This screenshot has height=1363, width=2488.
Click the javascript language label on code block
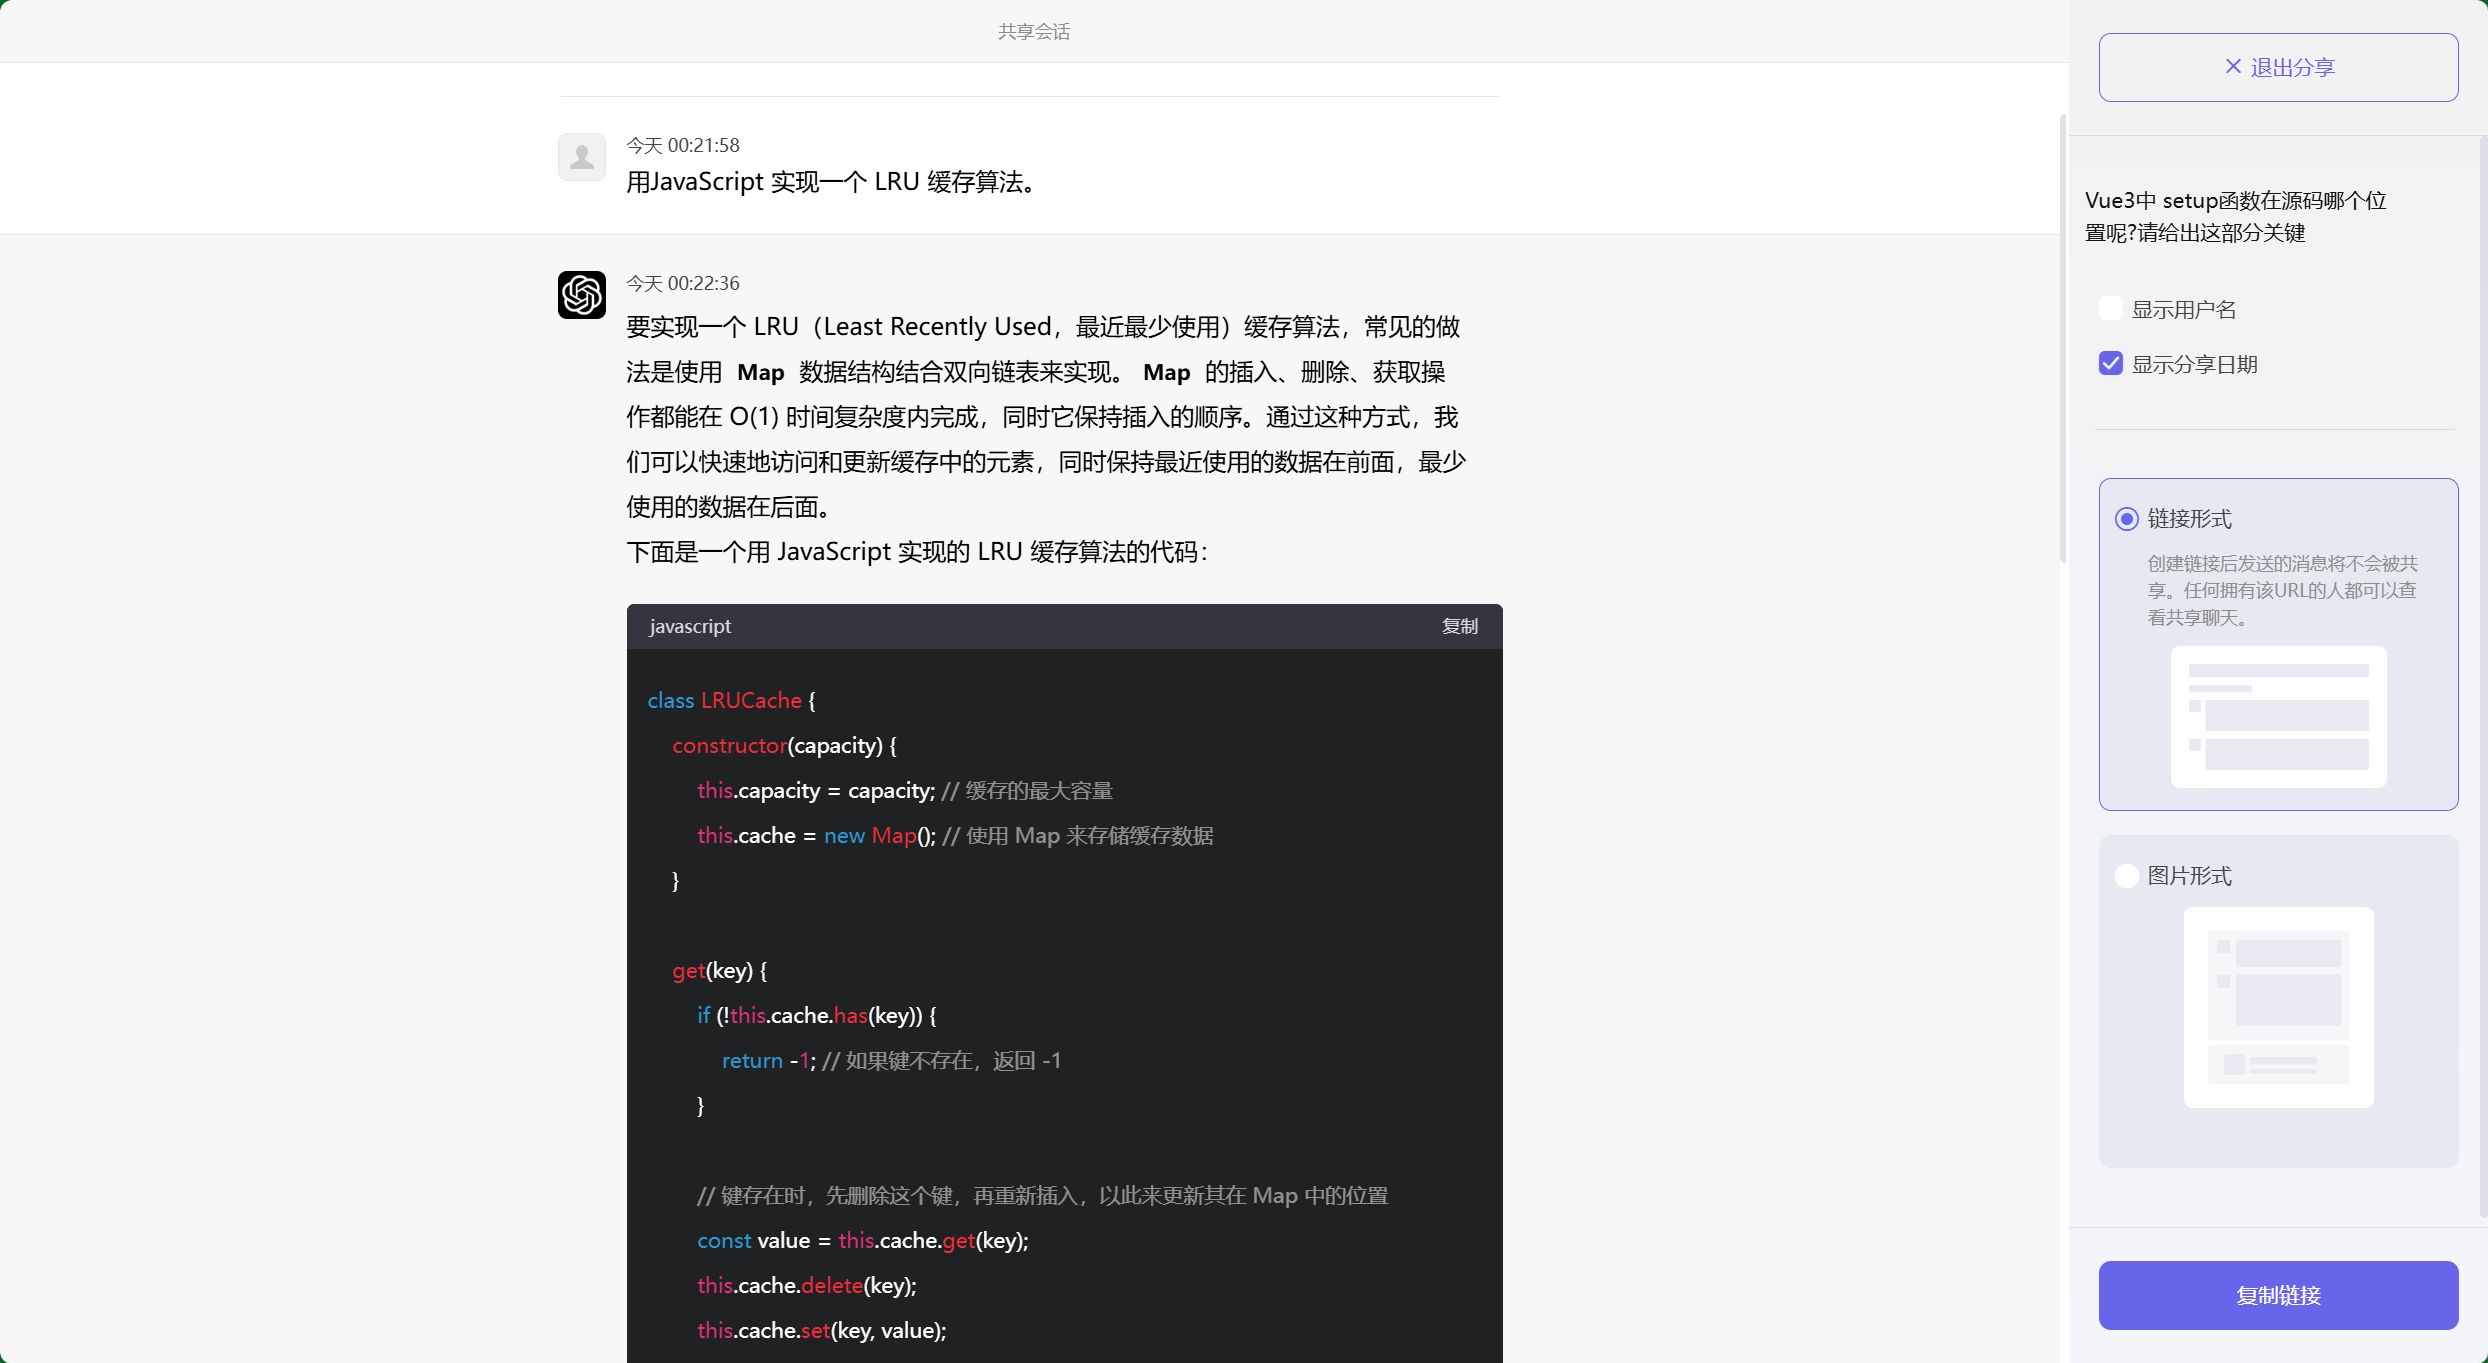(x=690, y=626)
